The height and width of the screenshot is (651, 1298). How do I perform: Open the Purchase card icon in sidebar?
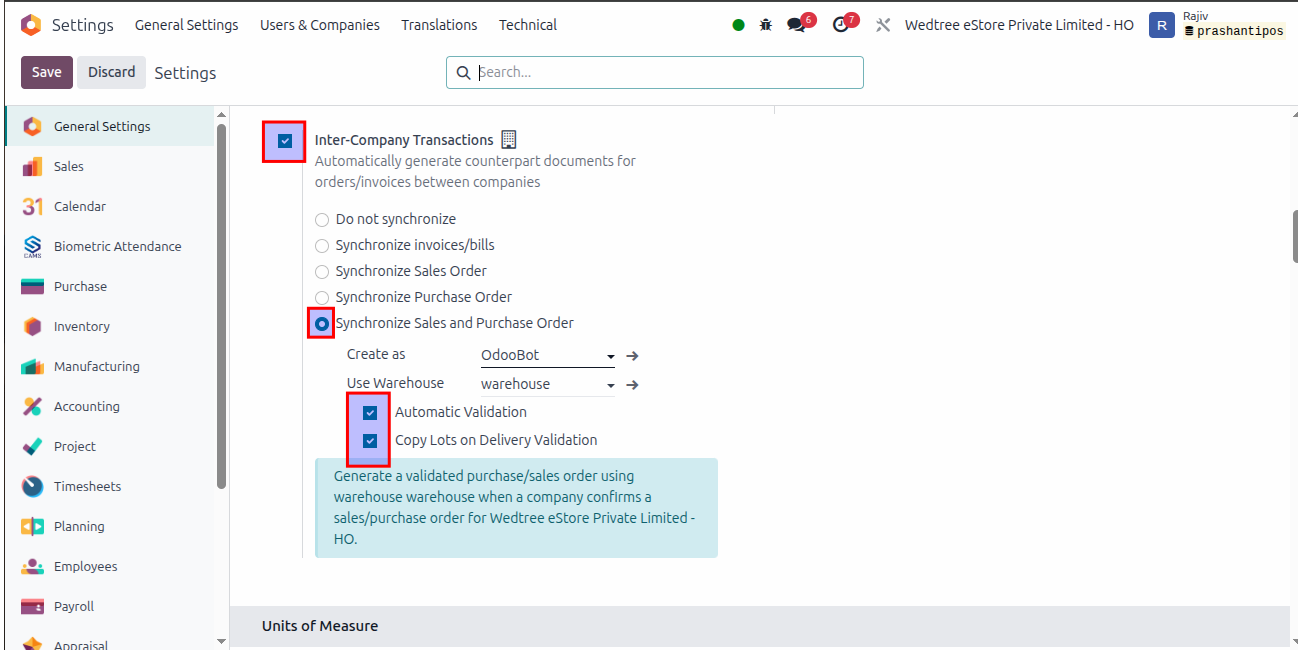click(32, 286)
